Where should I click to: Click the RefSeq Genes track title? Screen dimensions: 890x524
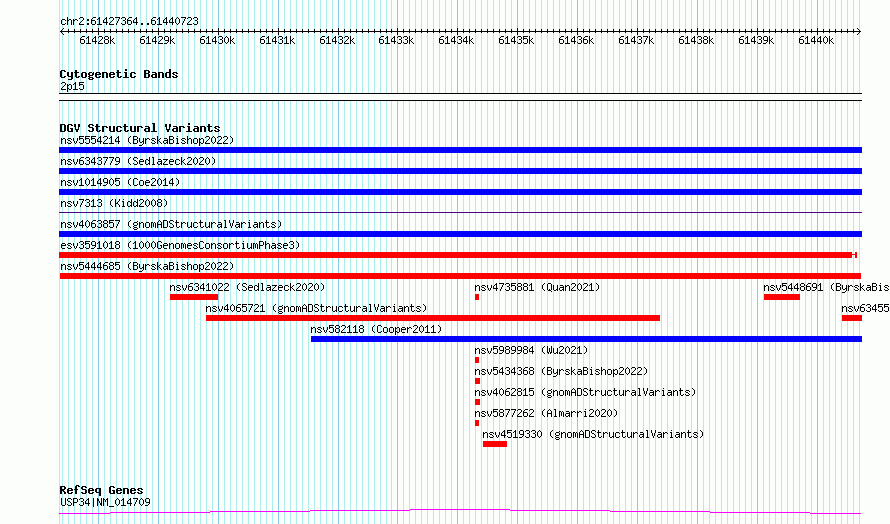point(101,490)
